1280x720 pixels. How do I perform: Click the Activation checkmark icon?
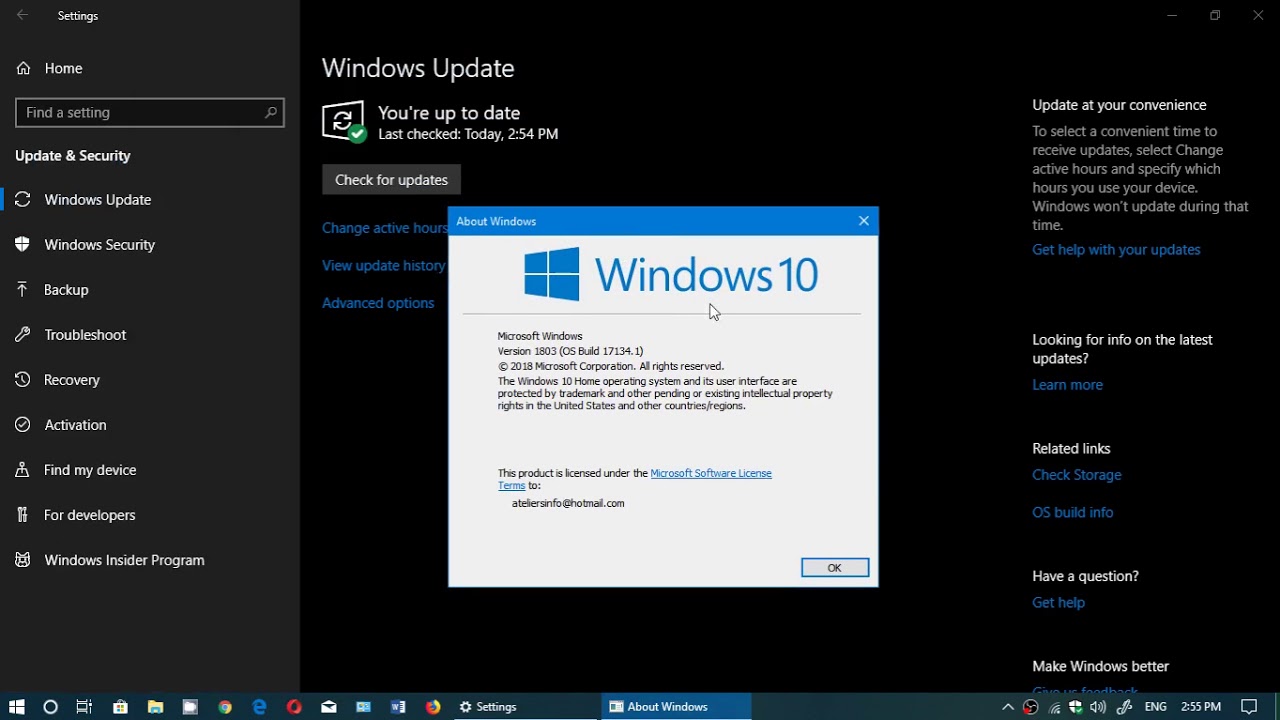23,425
